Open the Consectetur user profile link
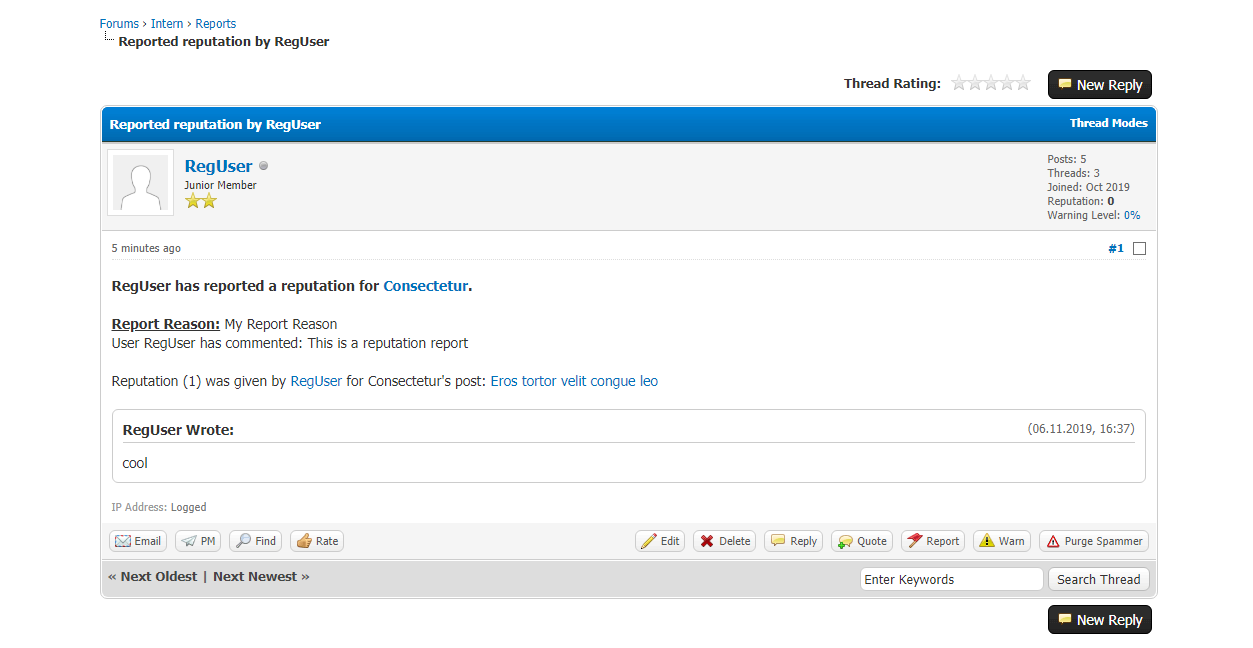This screenshot has height=648, width=1253. pyautogui.click(x=425, y=286)
